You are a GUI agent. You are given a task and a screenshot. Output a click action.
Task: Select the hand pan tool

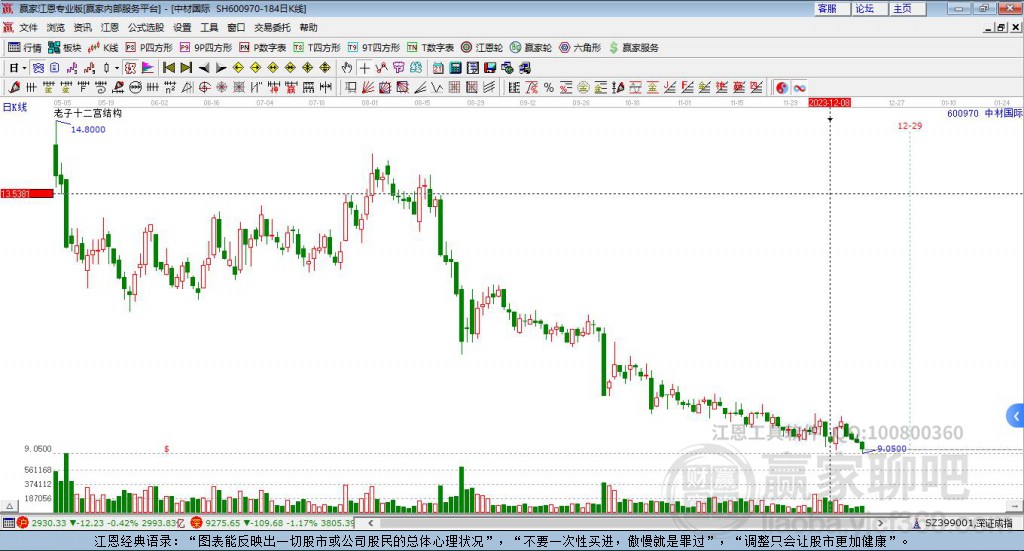pyautogui.click(x=347, y=68)
